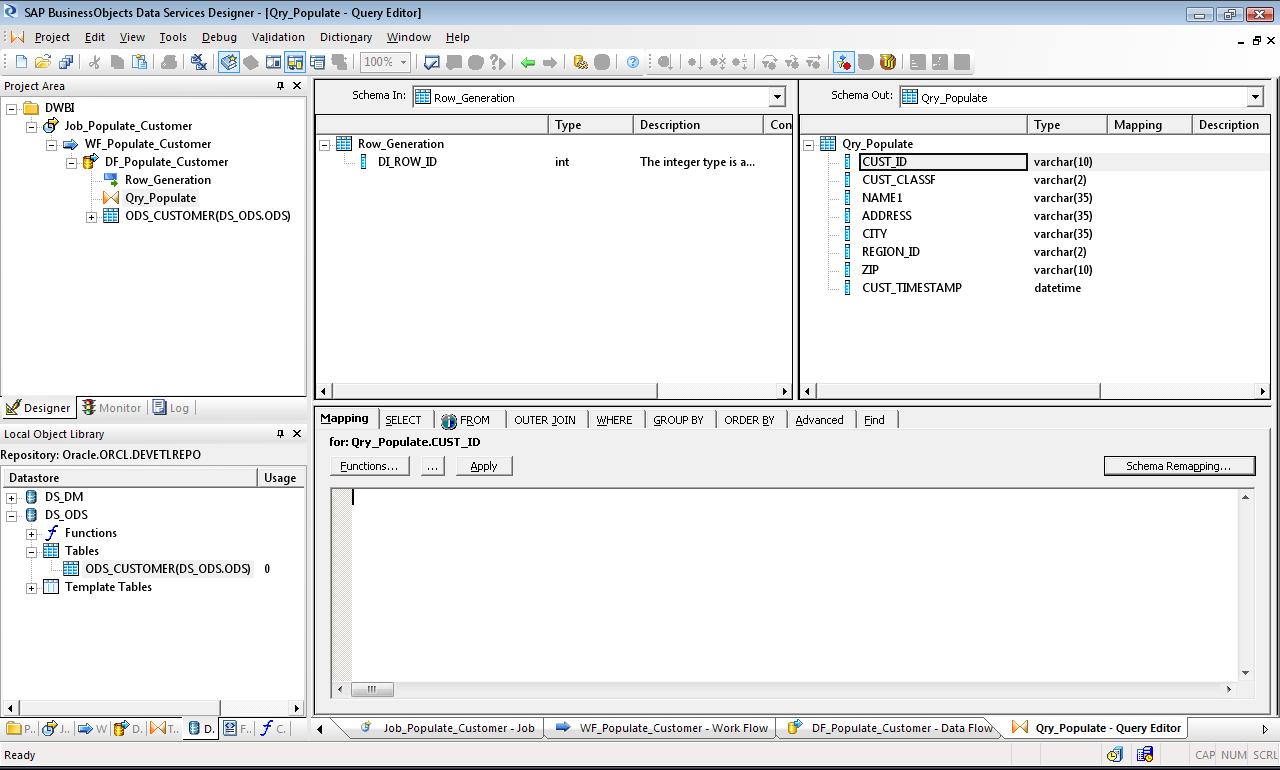Viewport: 1280px width, 770px height.
Task: Click the Work Flows library tab icon
Action: coord(91,728)
